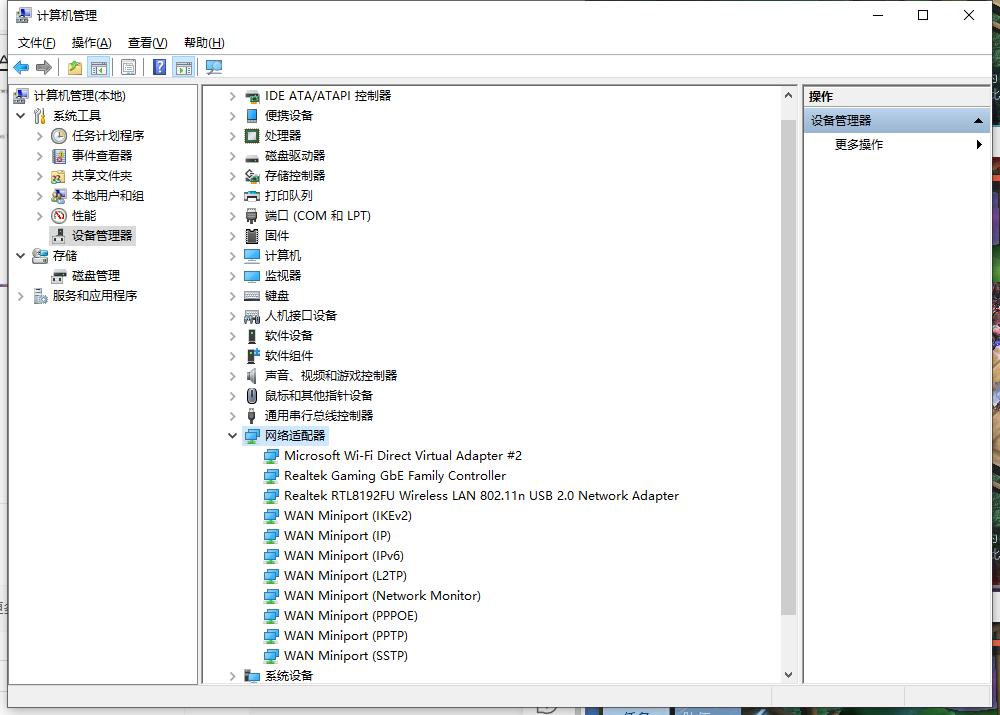Expand the 任务计划程序 tree node

click(x=40, y=136)
